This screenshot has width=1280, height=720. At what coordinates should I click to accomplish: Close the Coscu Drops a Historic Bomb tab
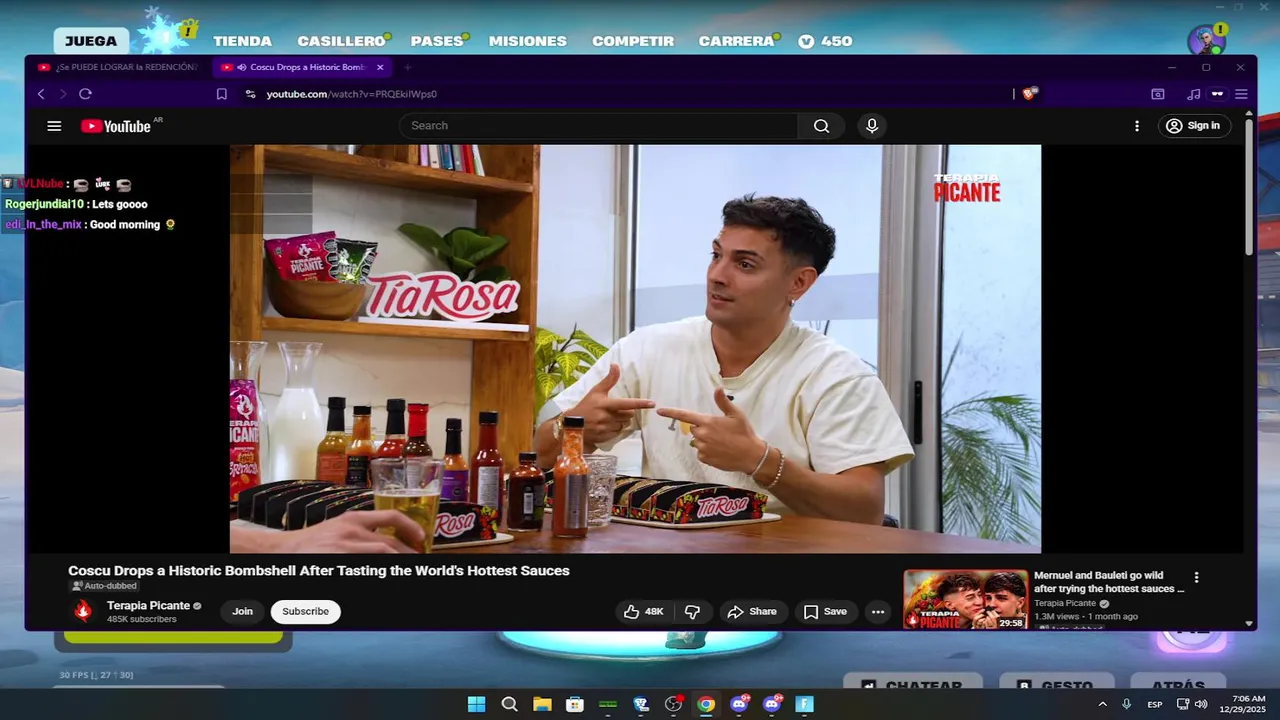380,67
